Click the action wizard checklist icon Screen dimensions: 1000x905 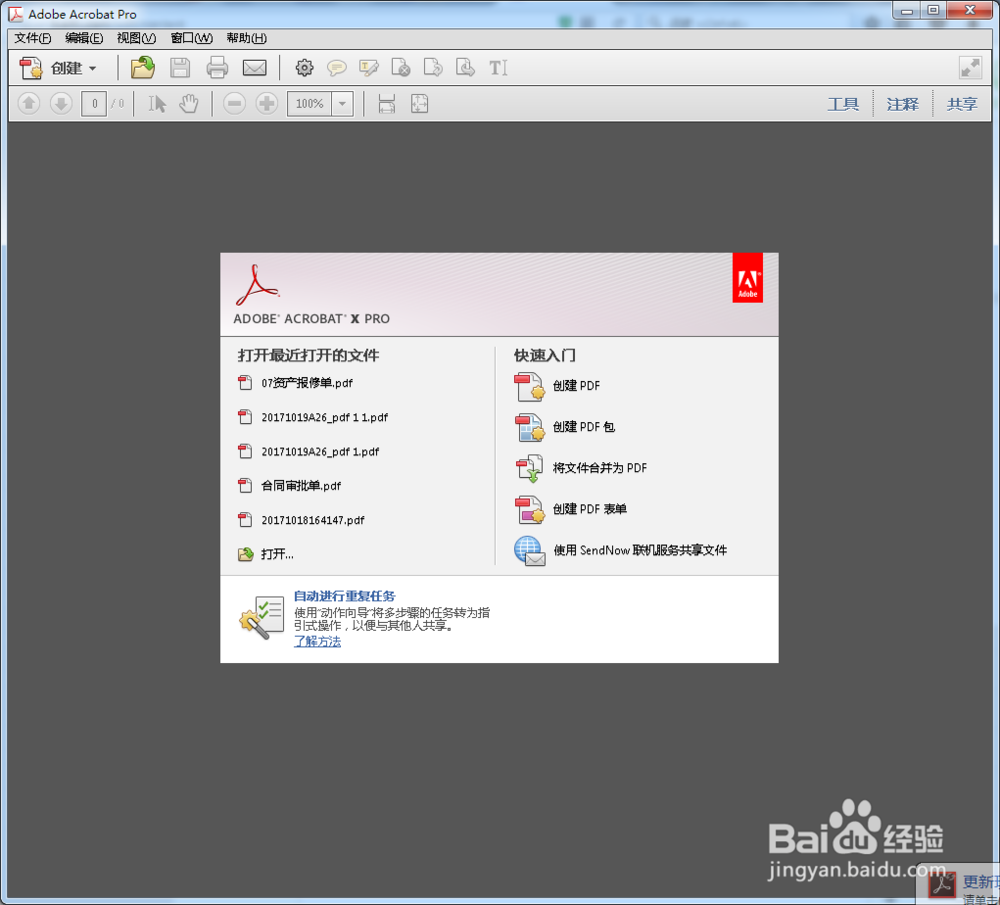pyautogui.click(x=262, y=617)
